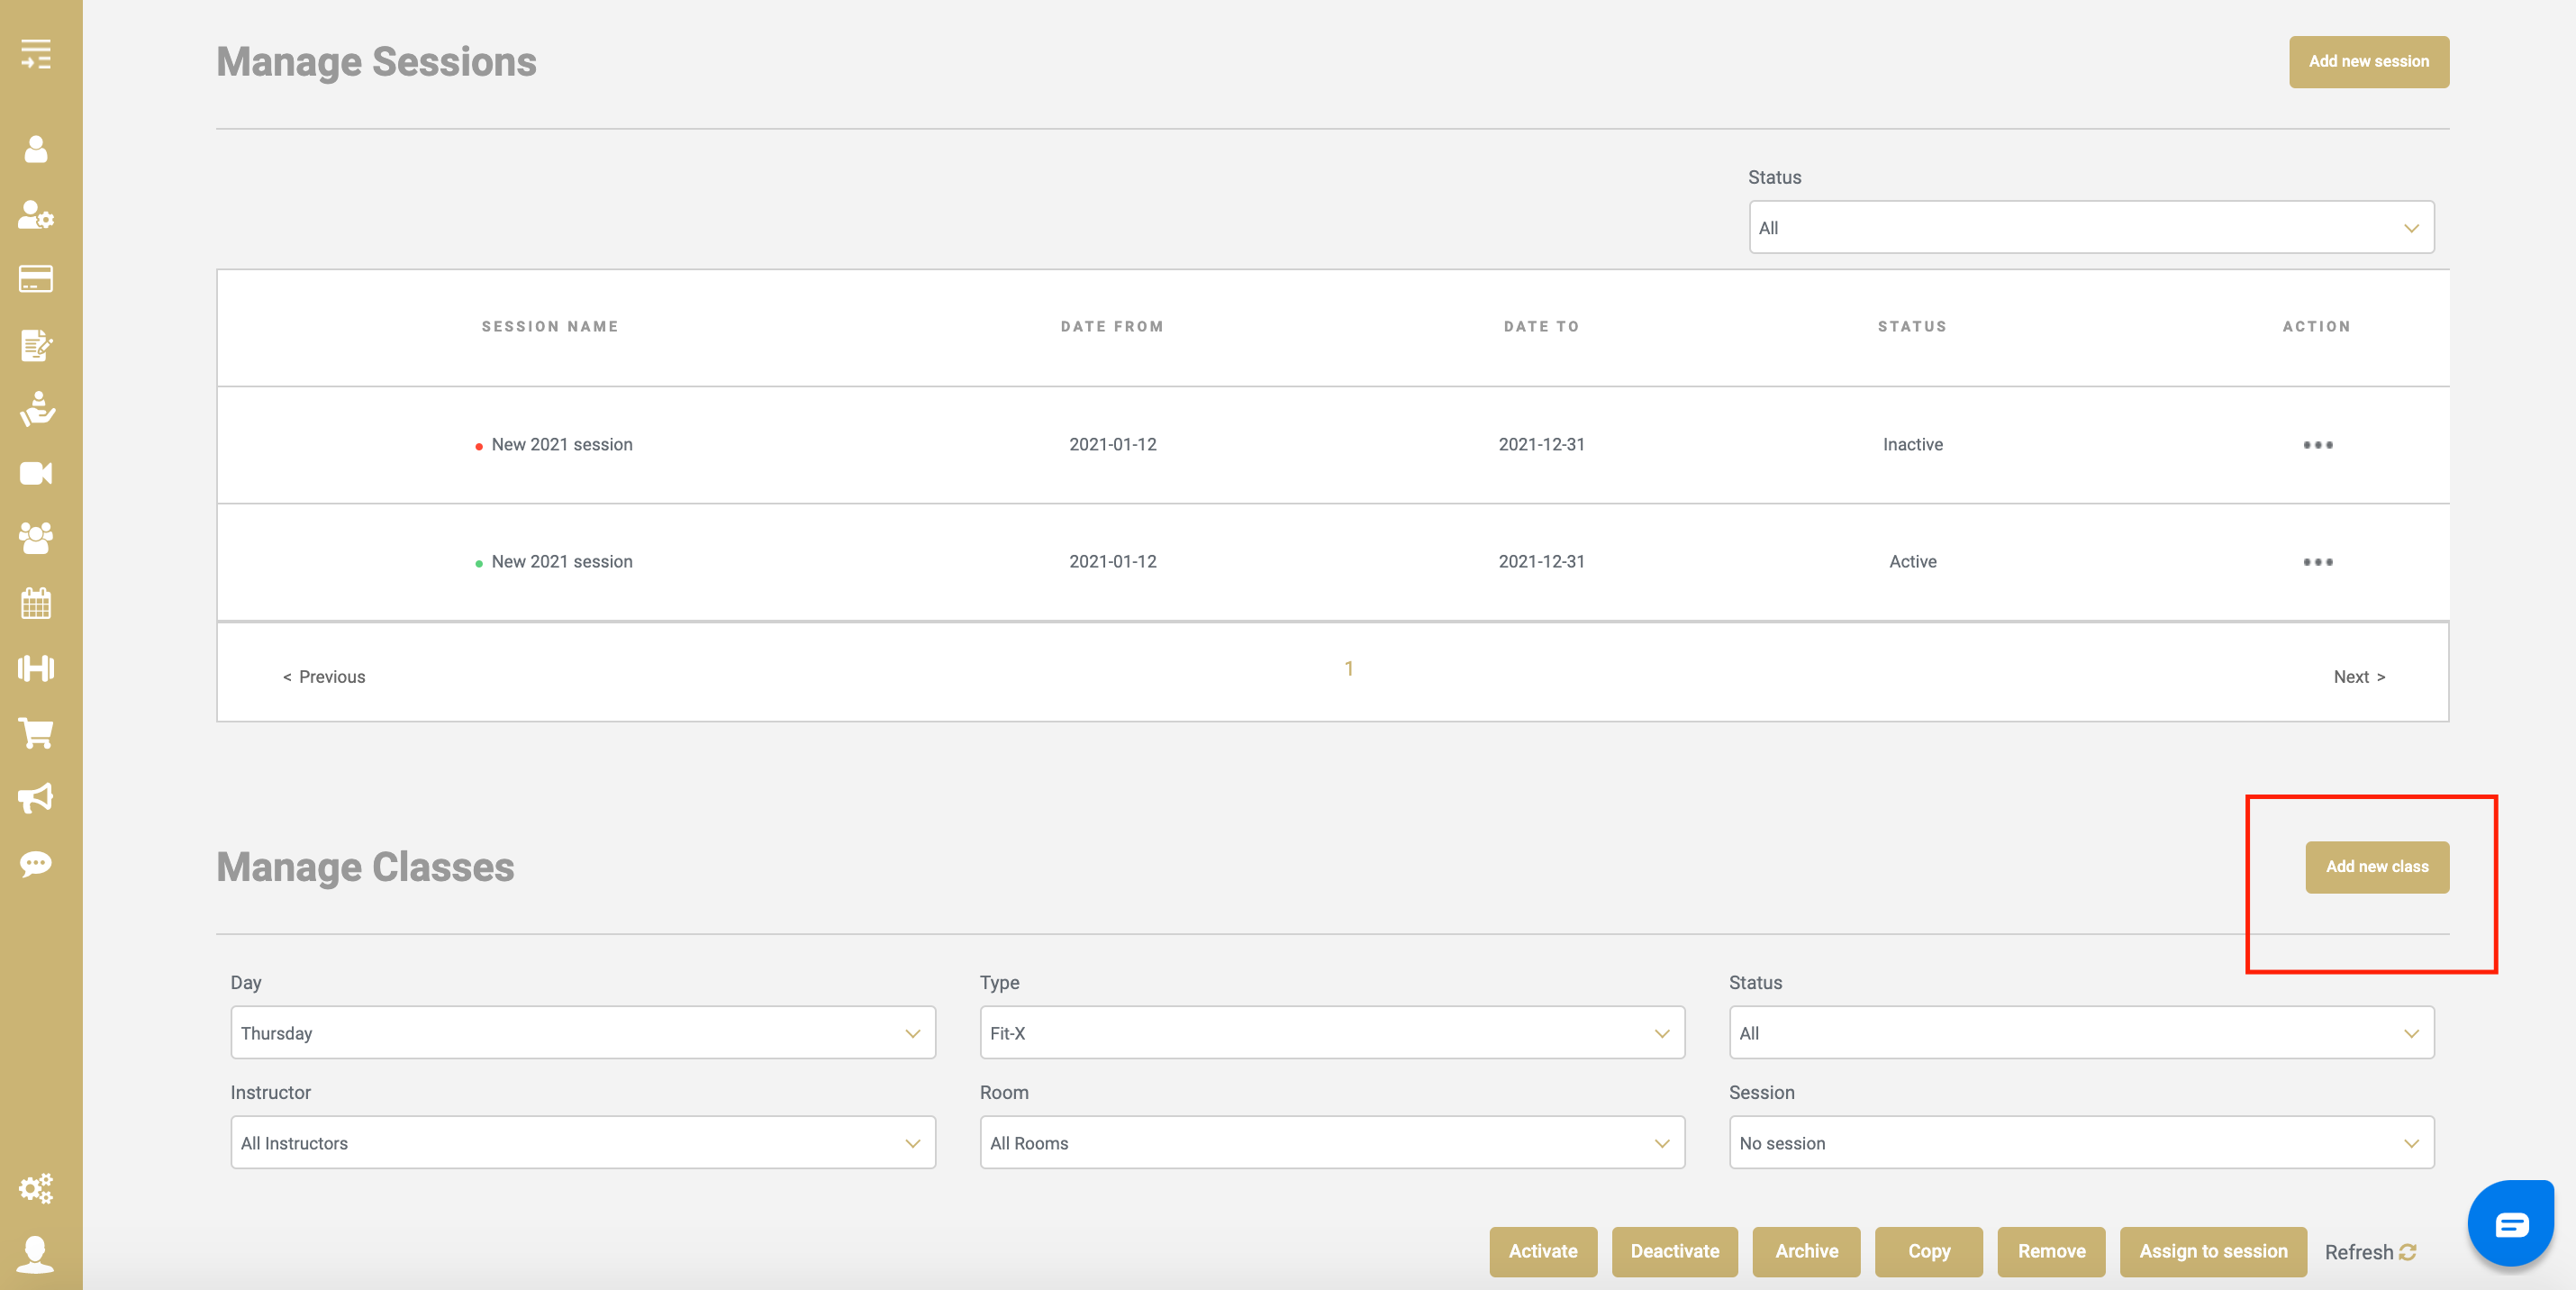This screenshot has height=1290, width=2576.
Task: Click the Manage Sessions heading
Action: coord(376,62)
